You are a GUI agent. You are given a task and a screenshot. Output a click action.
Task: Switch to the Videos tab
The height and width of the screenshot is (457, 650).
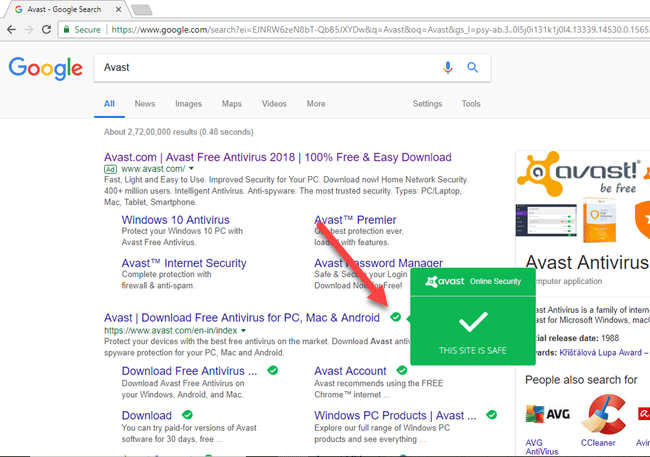click(274, 104)
